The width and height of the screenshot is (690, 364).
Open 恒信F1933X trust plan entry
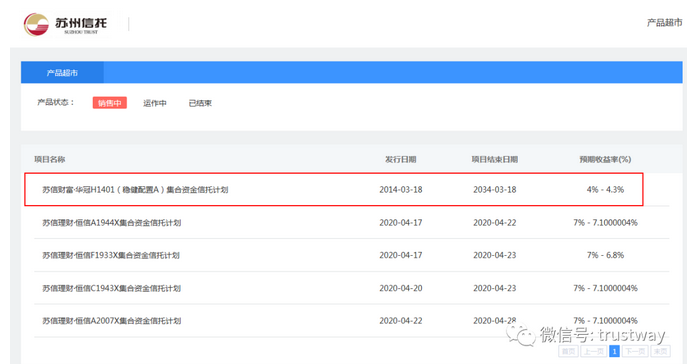tap(110, 255)
